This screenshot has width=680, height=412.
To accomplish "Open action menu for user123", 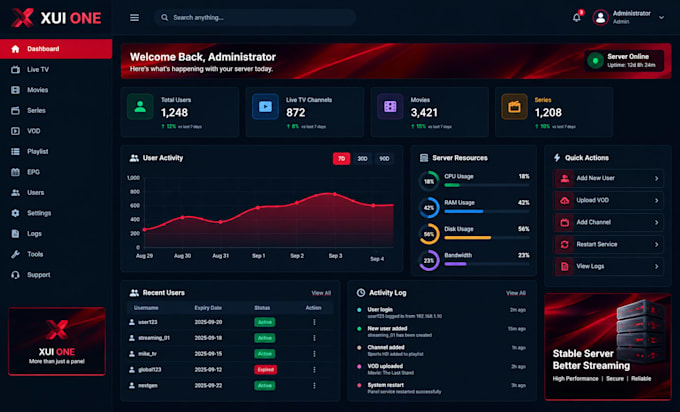I will point(314,322).
